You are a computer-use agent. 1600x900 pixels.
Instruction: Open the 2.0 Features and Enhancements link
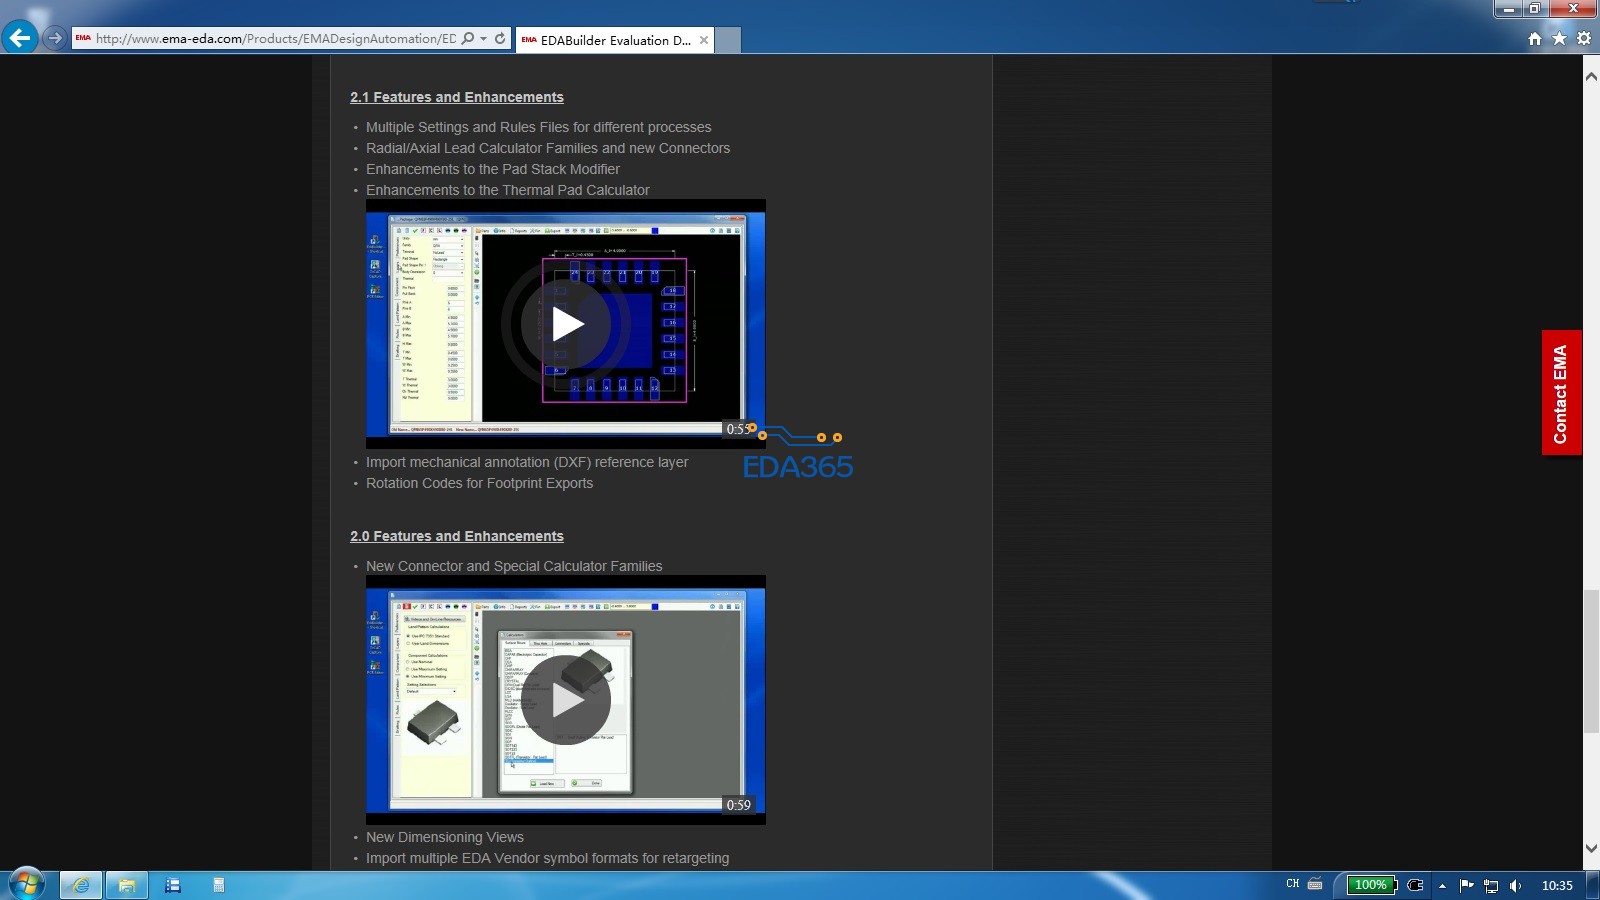[457, 536]
